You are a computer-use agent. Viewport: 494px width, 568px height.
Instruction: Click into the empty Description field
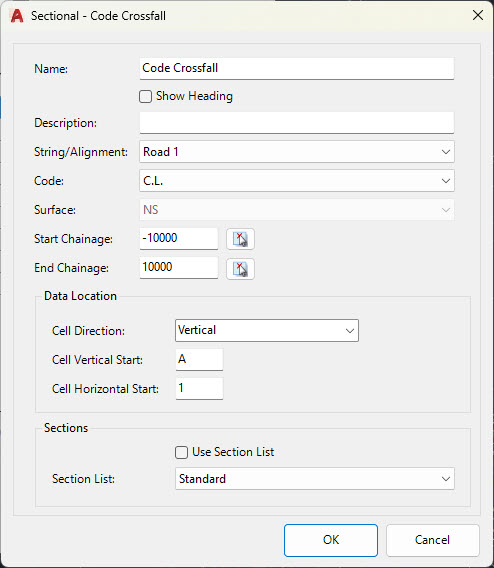tap(297, 123)
